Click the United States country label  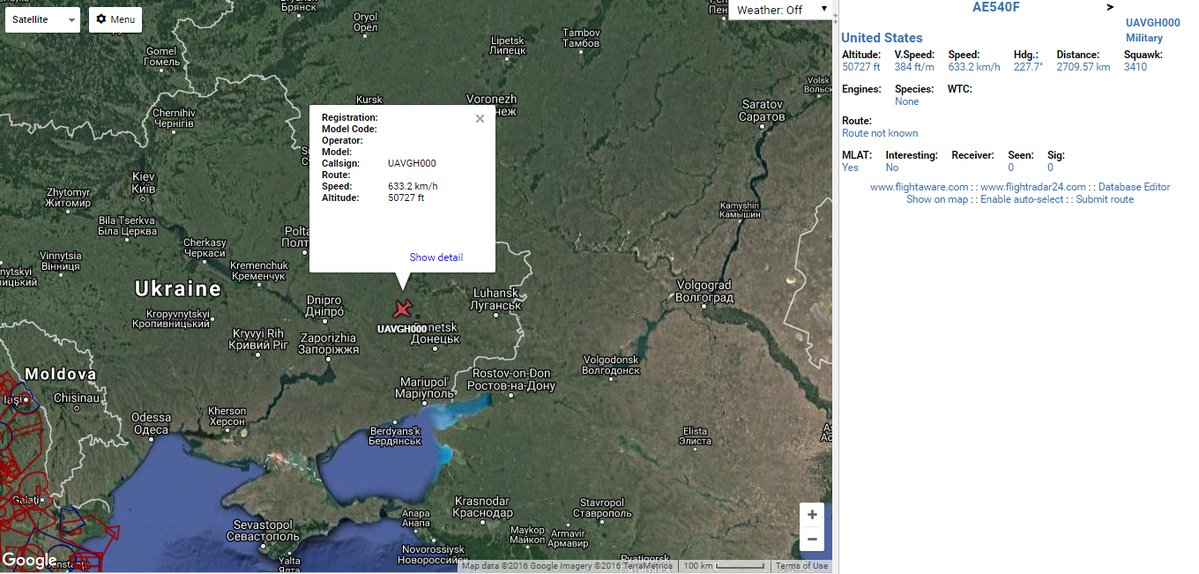click(x=882, y=37)
